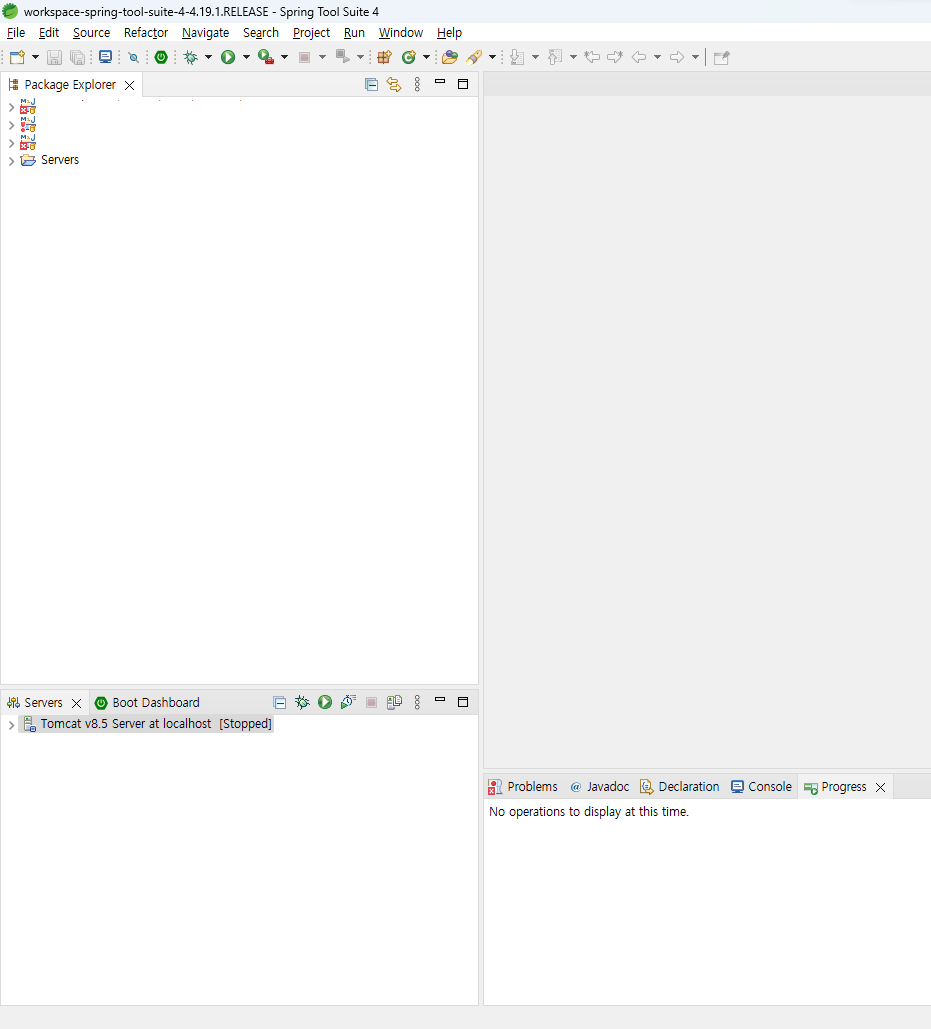
Task: Click the Next Annotation icon
Action: pos(518,57)
